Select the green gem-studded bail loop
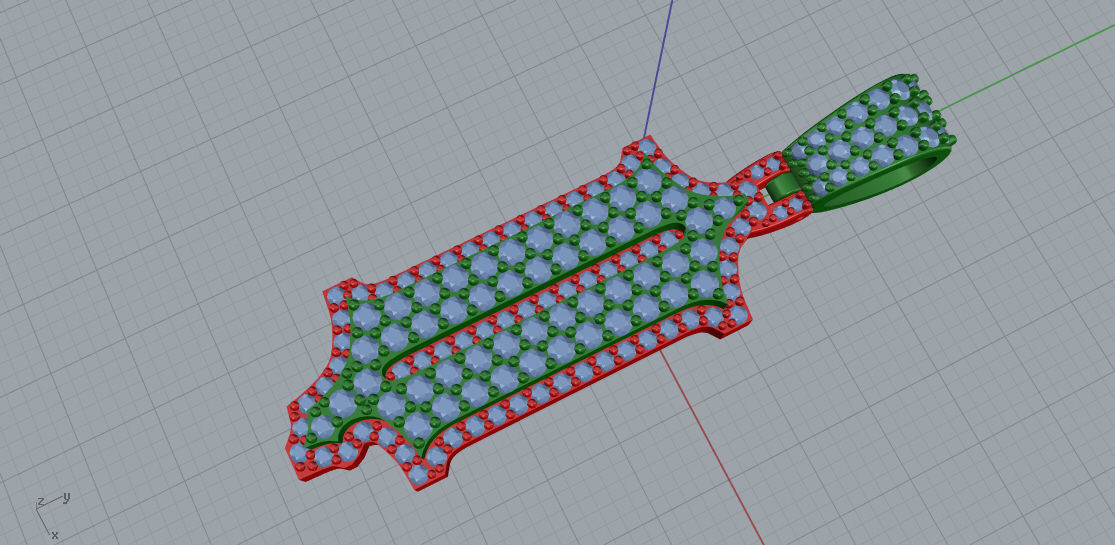1115x545 pixels. coord(869,144)
